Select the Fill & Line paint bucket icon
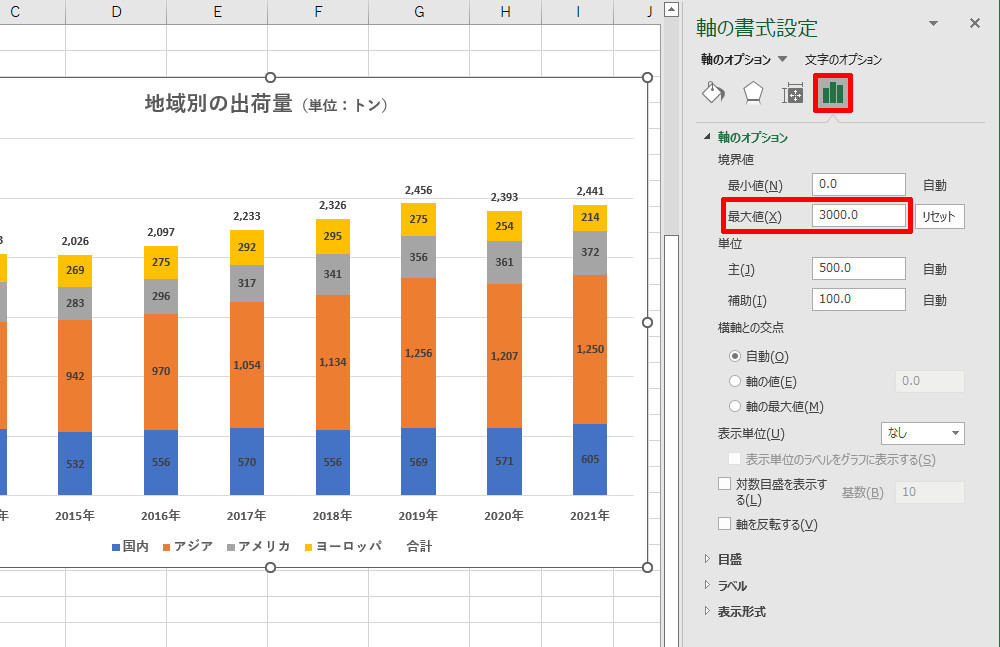The width and height of the screenshot is (1000, 647). 713,92
